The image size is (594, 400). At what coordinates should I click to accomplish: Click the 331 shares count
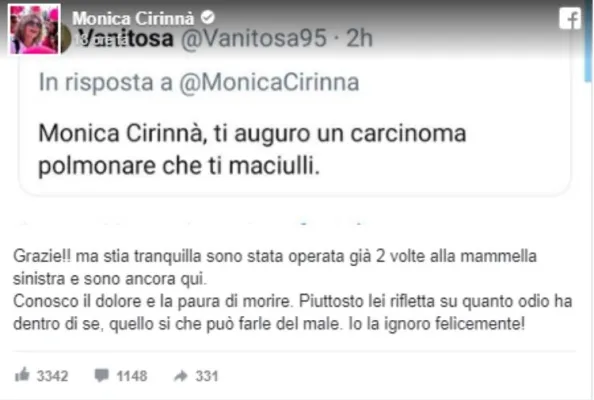coord(207,376)
